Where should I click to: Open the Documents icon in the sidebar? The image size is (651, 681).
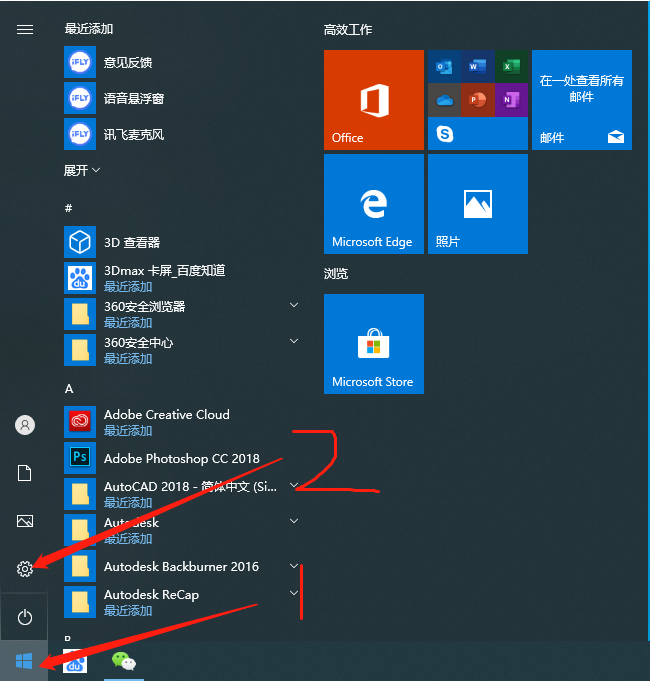25,473
